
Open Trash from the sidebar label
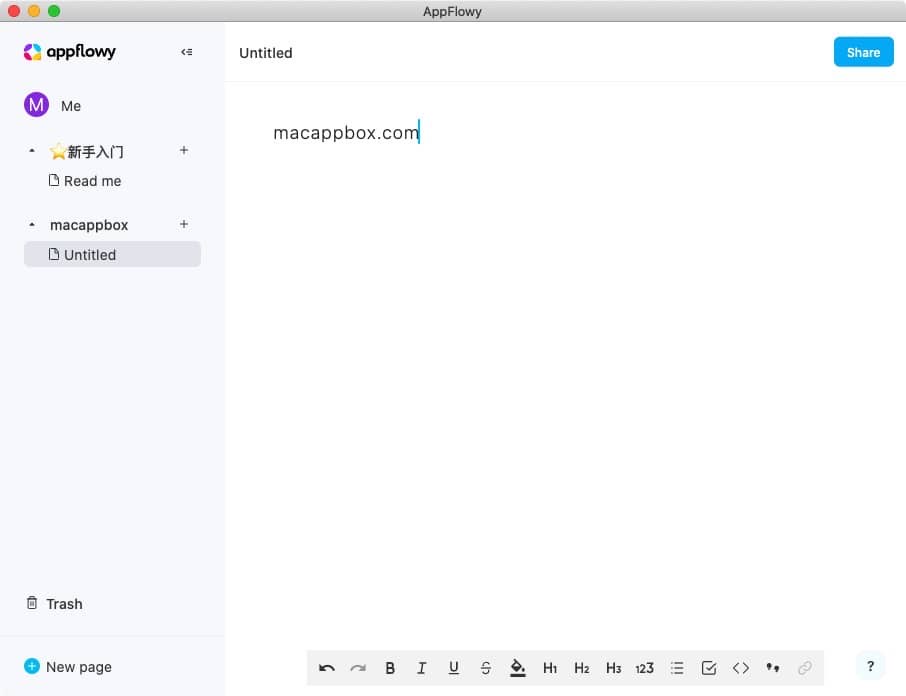(64, 604)
